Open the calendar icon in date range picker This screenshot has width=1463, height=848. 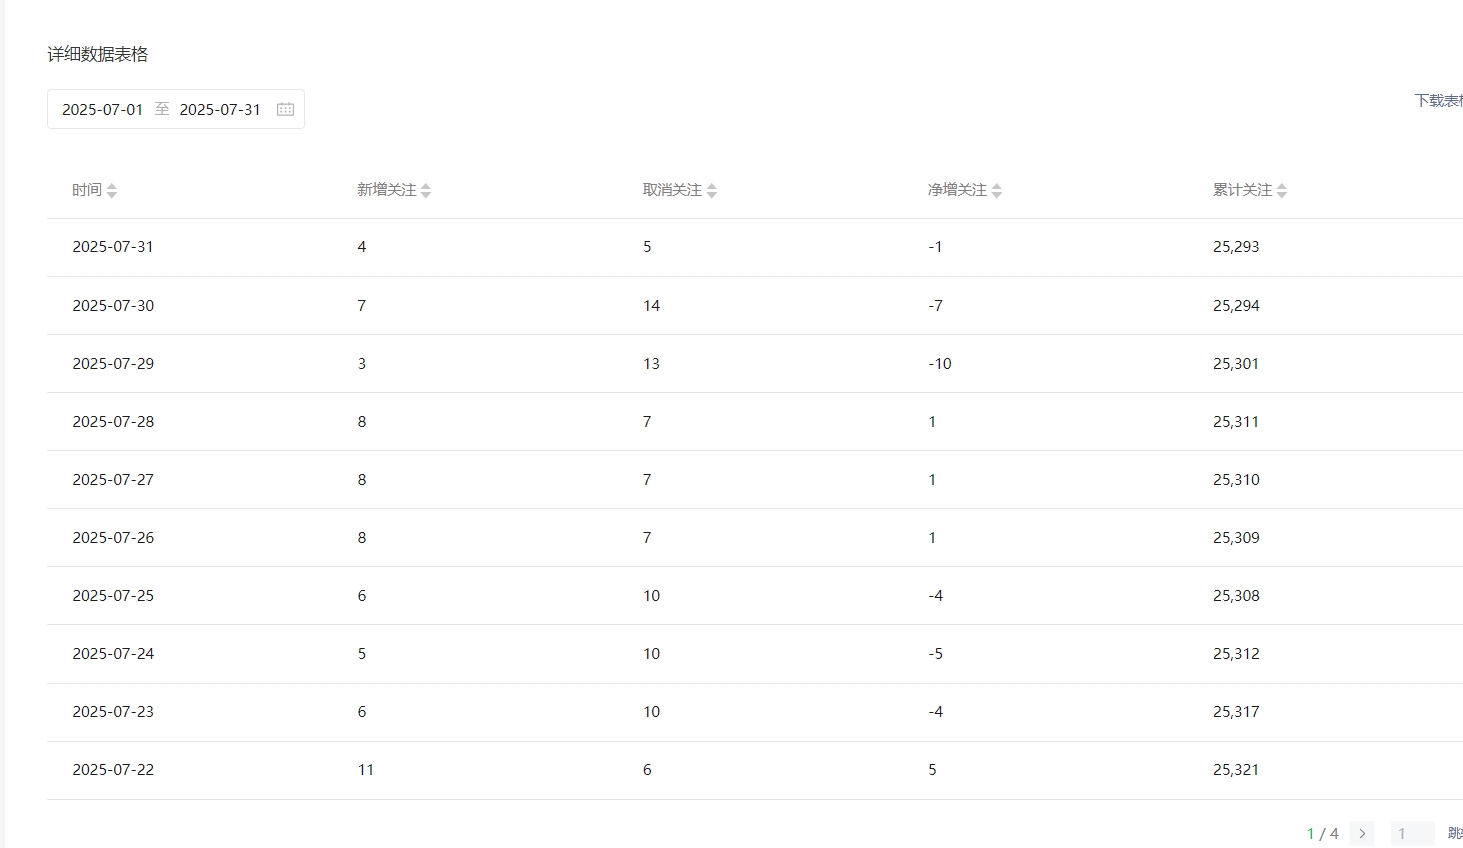coord(285,109)
